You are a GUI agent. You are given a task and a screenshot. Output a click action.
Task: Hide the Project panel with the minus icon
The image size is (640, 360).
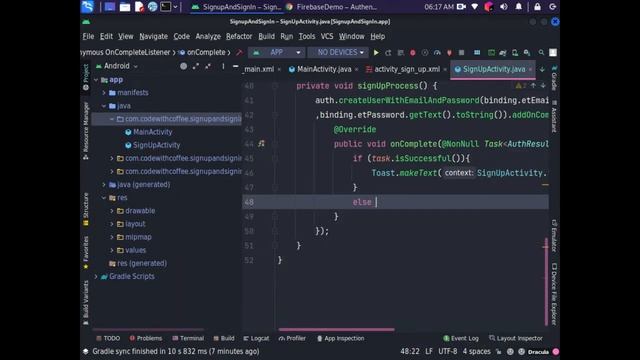pos(236,66)
